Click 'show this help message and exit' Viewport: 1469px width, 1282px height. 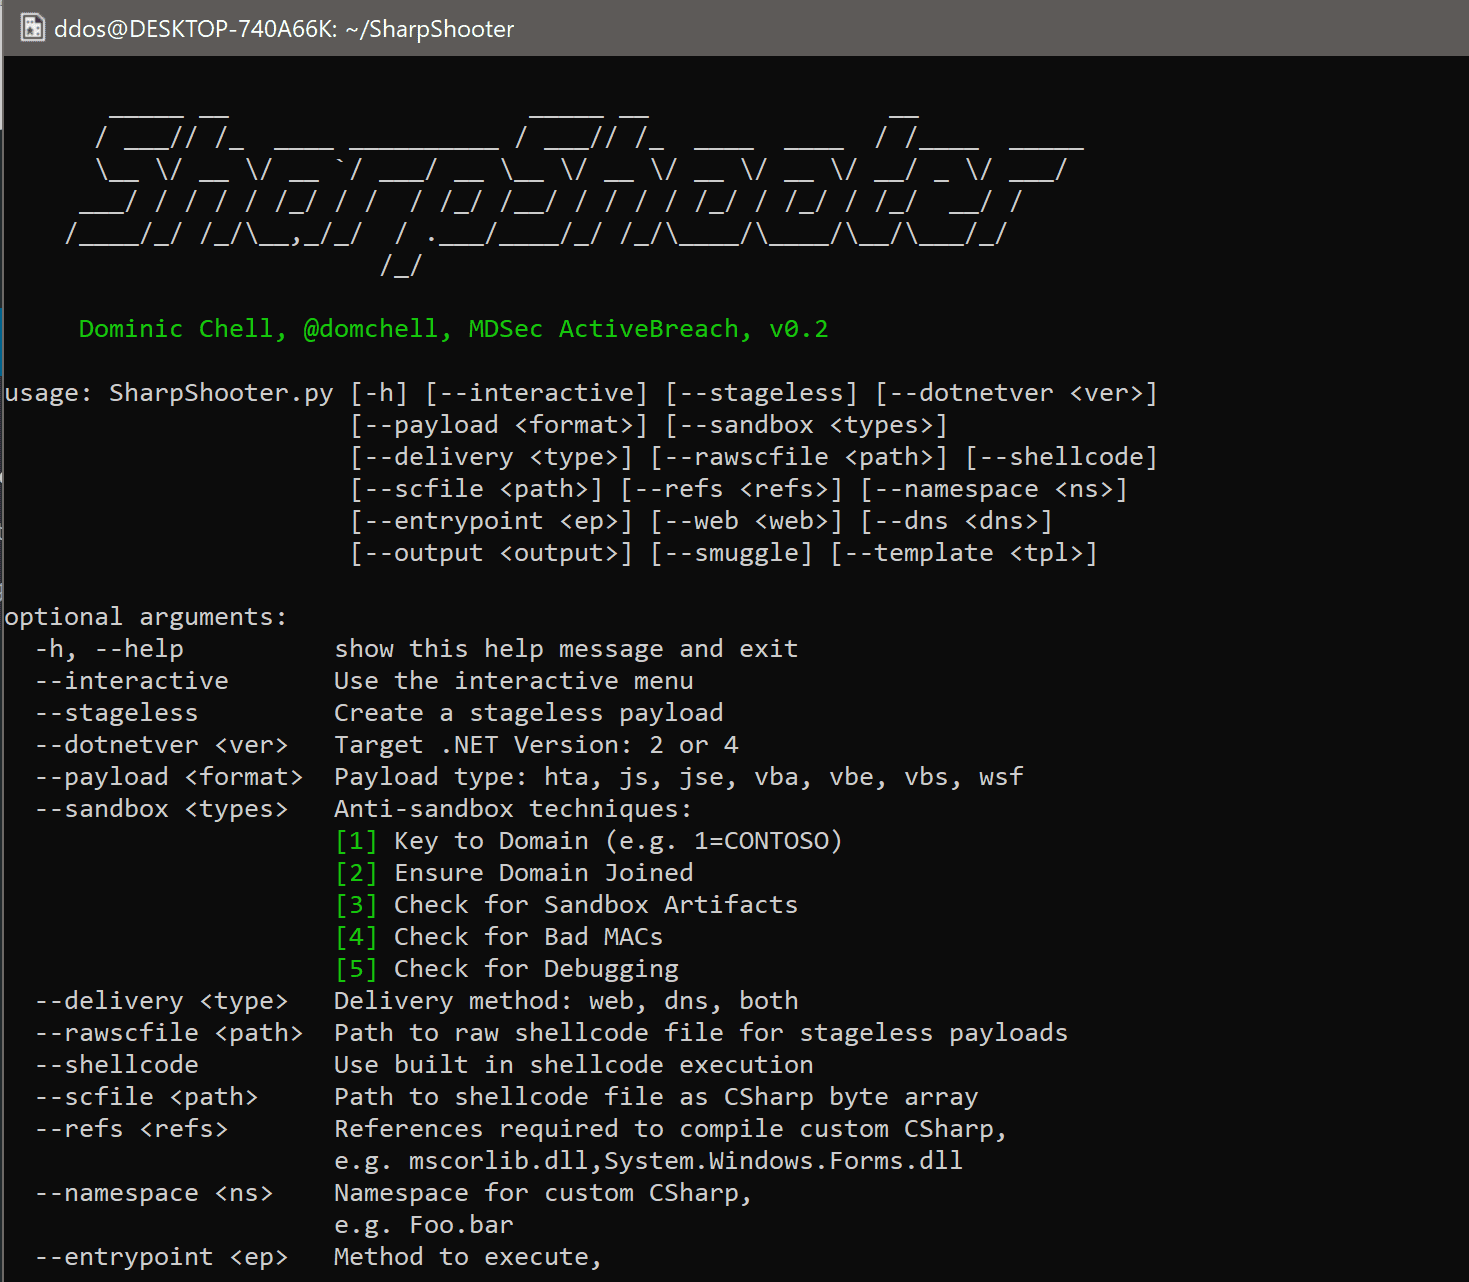pos(566,649)
